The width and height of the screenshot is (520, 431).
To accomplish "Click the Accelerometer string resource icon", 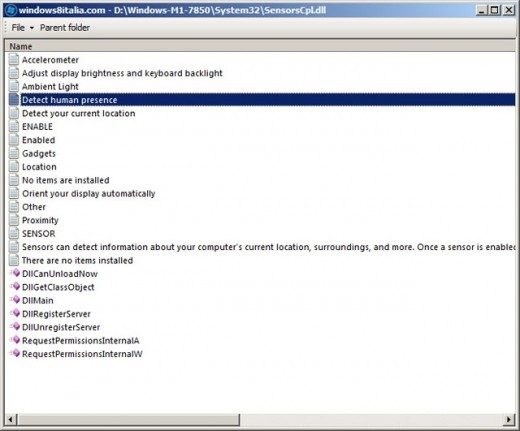I will click(x=14, y=59).
